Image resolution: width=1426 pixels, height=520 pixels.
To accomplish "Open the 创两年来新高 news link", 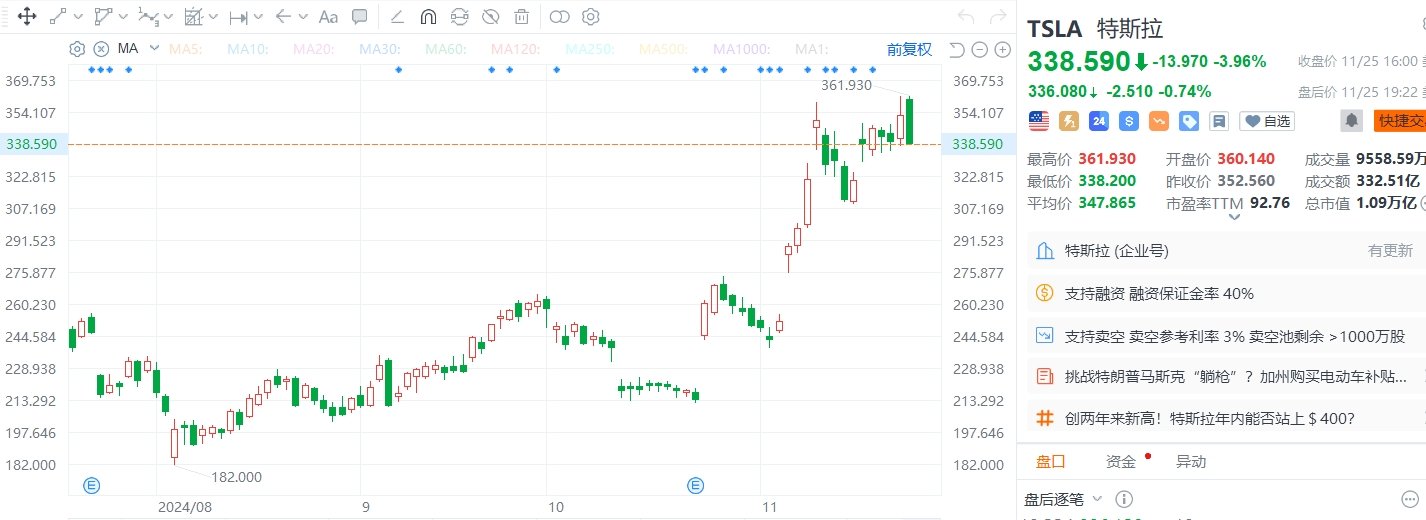I will point(1210,418).
